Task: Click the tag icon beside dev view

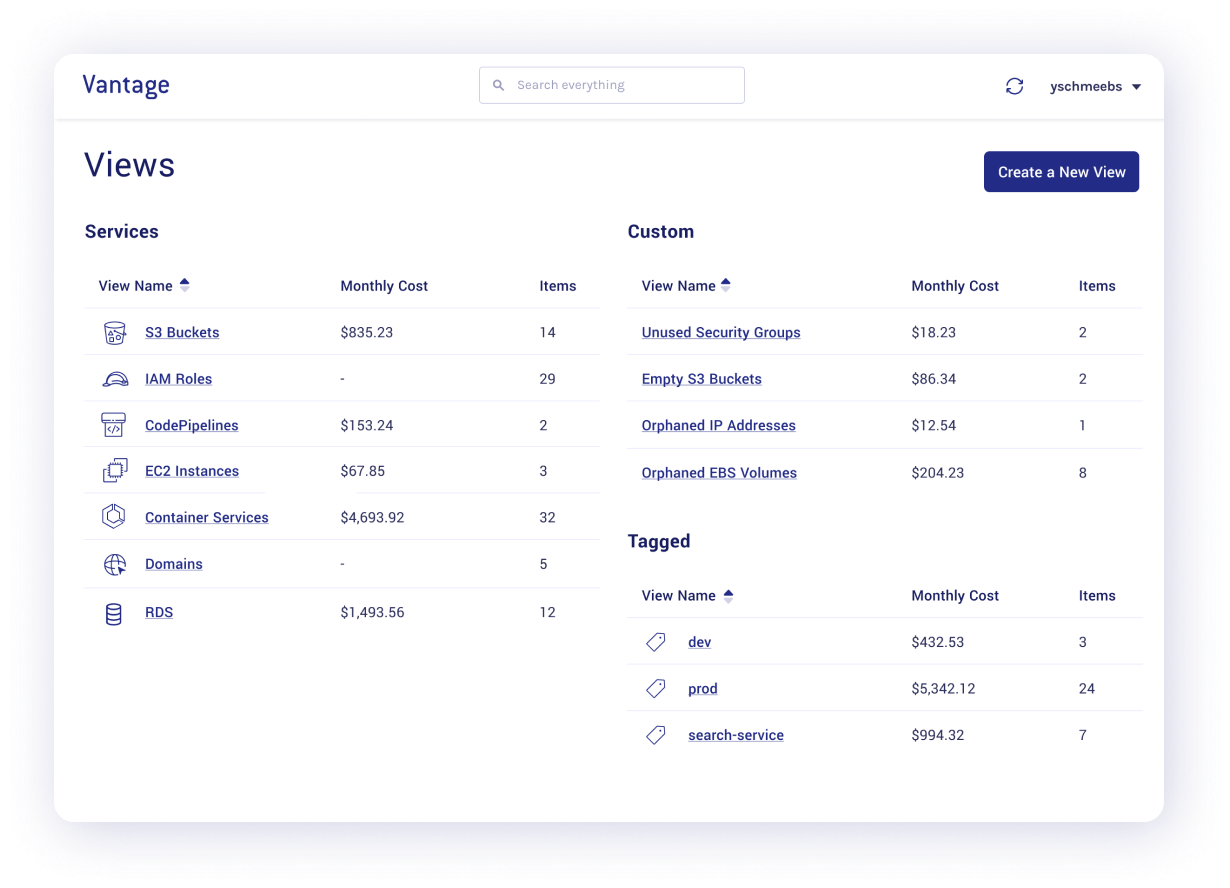Action: coord(655,641)
